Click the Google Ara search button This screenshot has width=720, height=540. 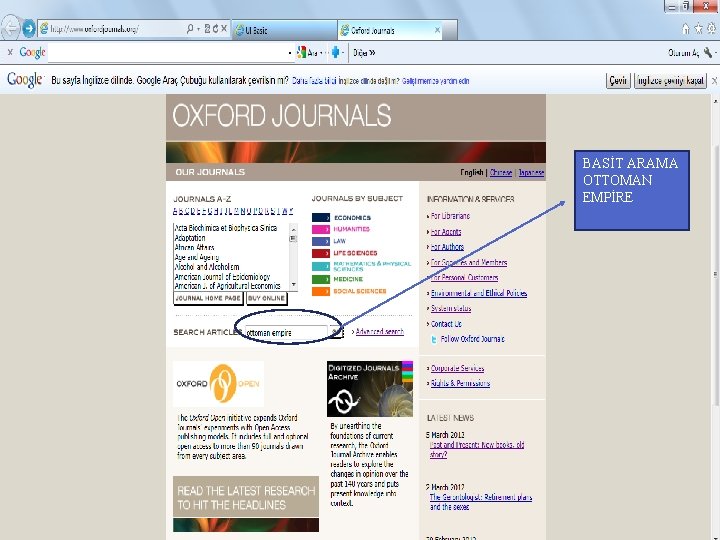(309, 53)
